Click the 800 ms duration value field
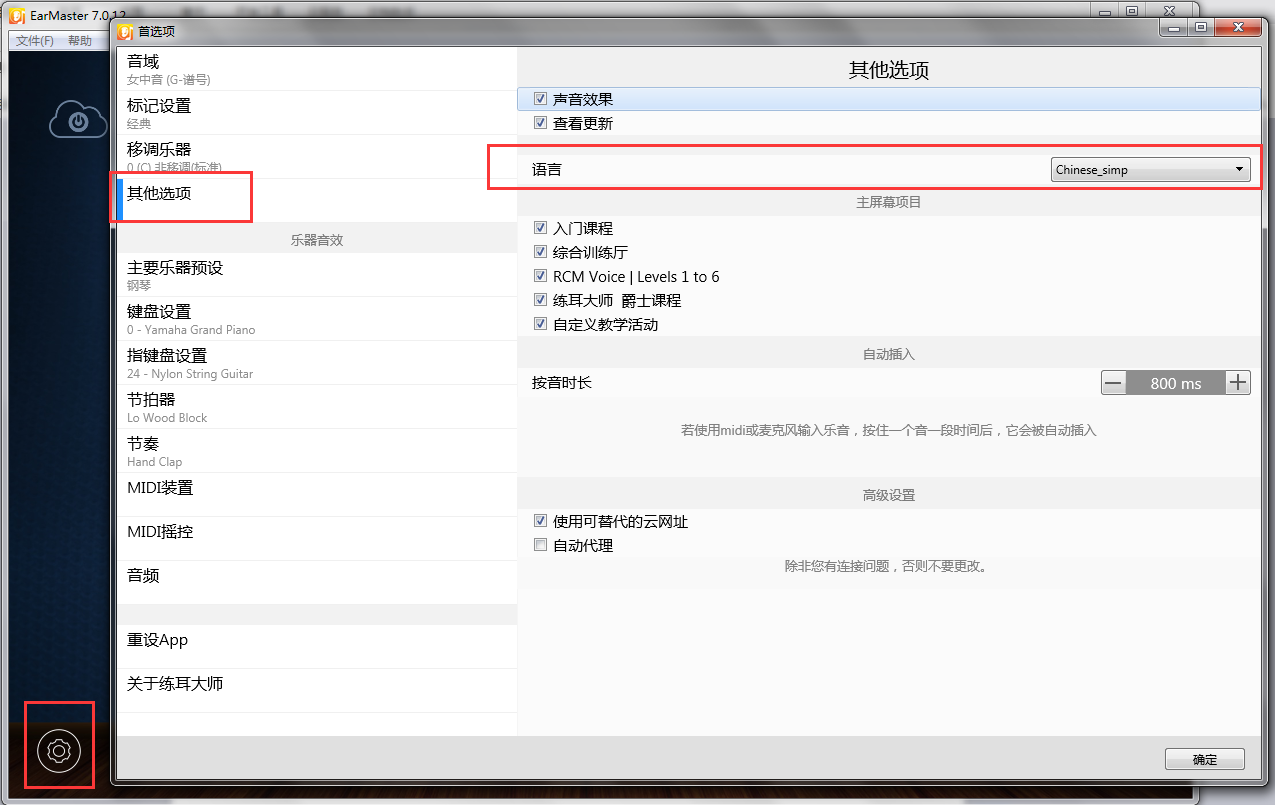The height and width of the screenshot is (805, 1275). 1175,383
